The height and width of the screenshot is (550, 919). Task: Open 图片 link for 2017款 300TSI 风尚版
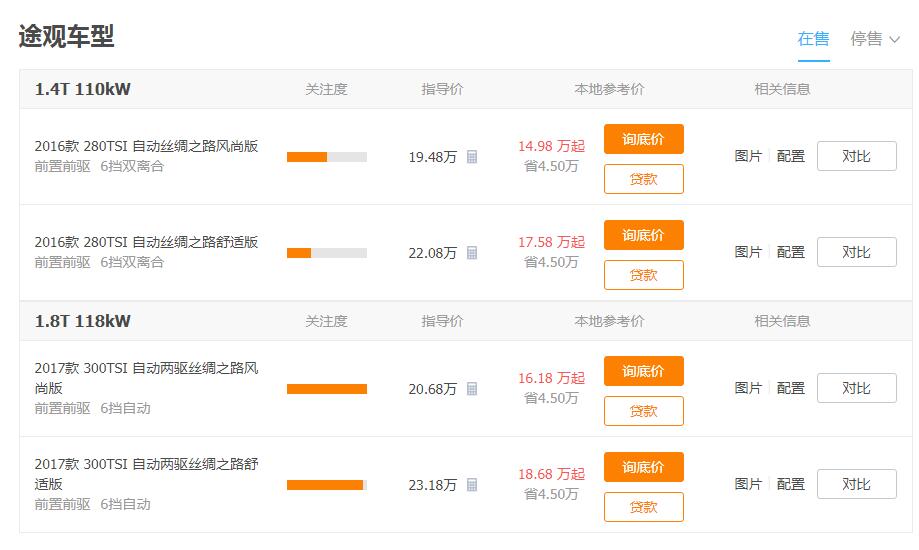click(748, 388)
